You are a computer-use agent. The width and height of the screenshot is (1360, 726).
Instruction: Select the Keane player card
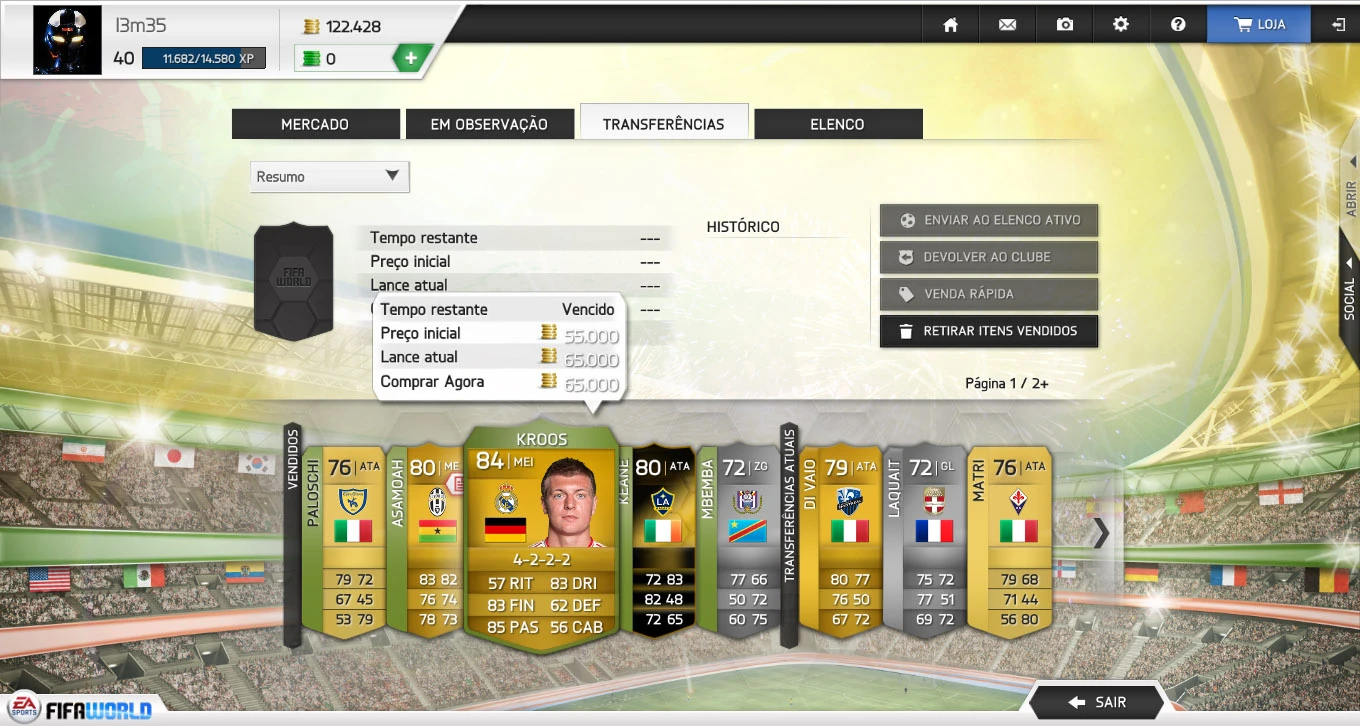[x=657, y=540]
